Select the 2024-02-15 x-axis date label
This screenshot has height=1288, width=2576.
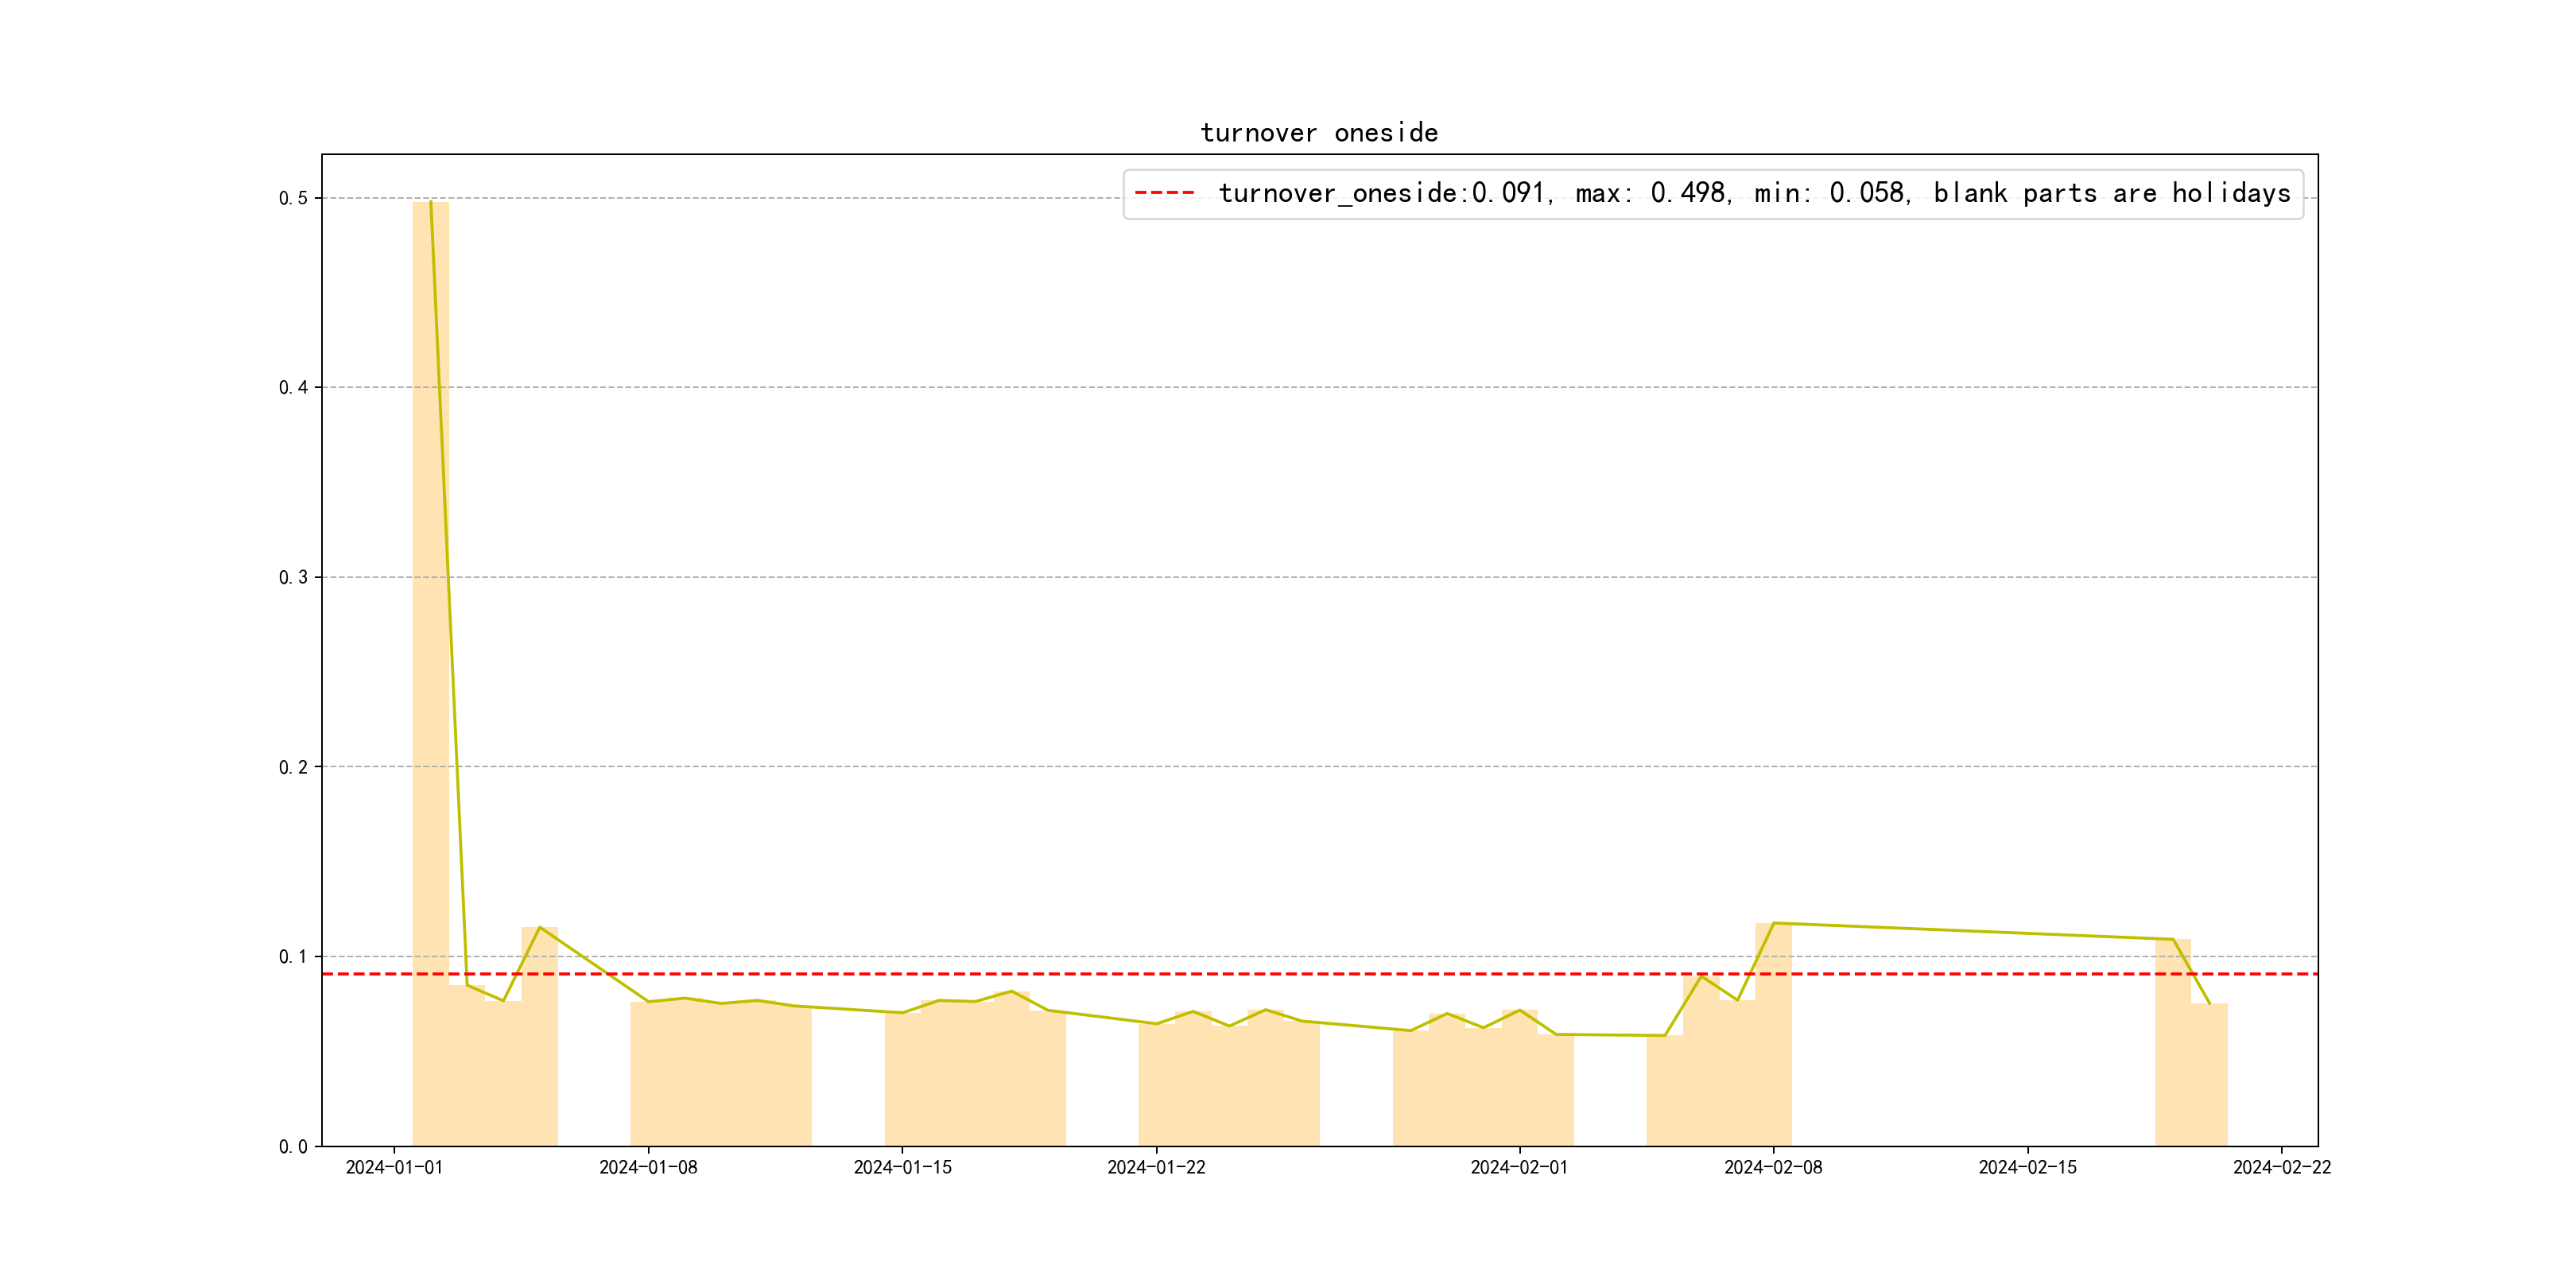tap(2027, 1168)
